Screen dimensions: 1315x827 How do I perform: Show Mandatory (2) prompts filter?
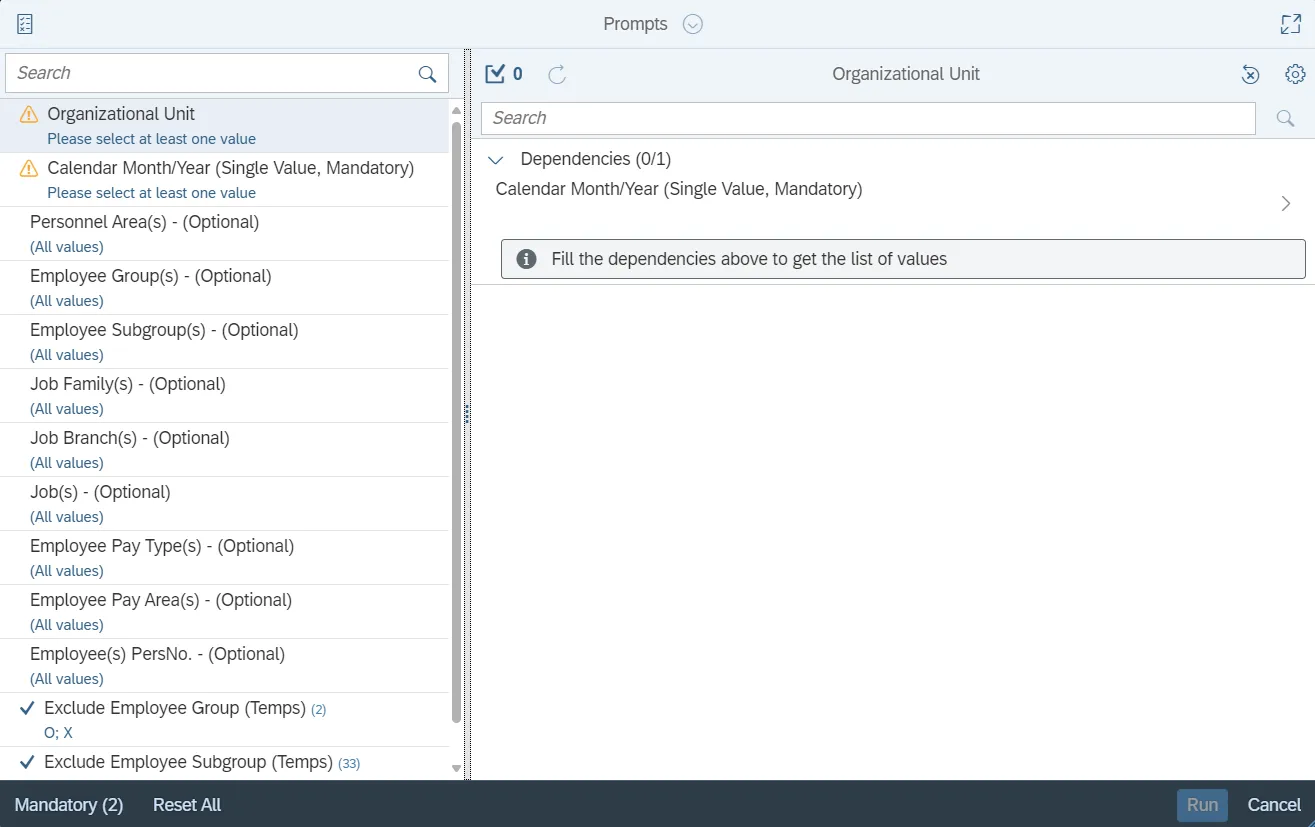tap(69, 805)
